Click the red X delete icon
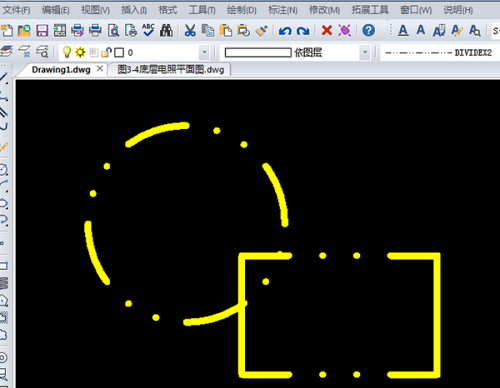The width and height of the screenshot is (500, 388). (327, 31)
